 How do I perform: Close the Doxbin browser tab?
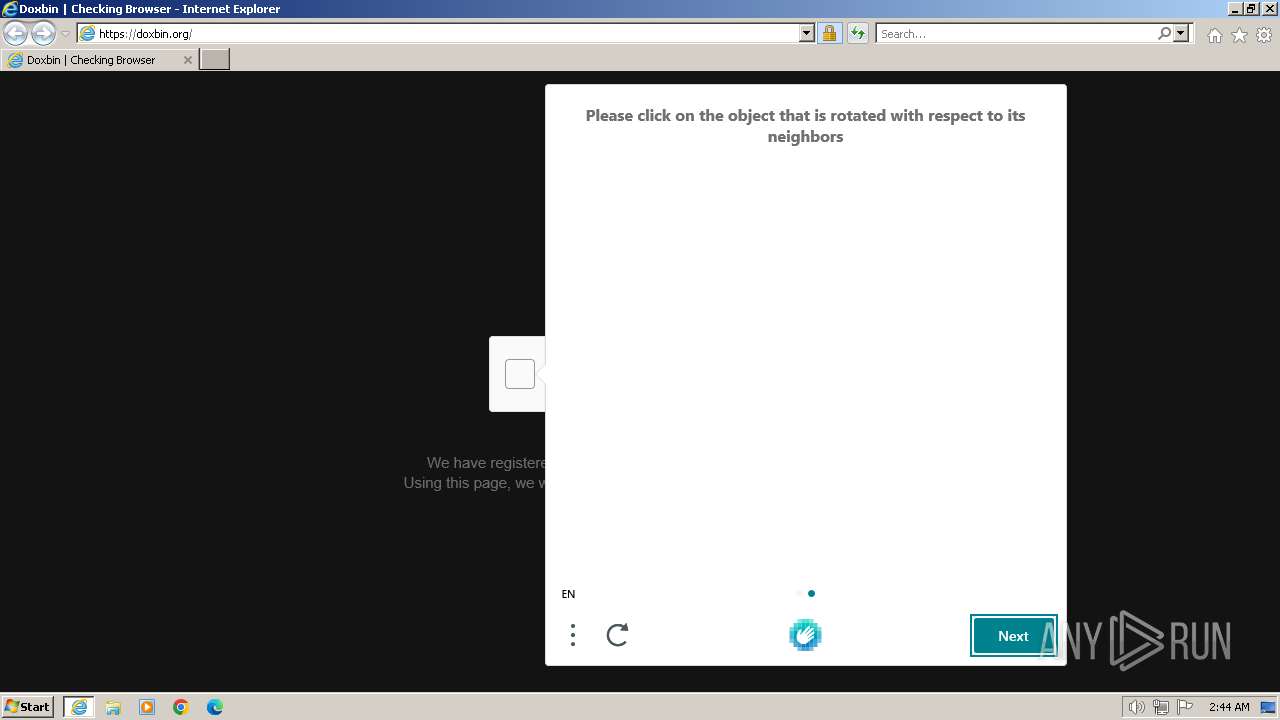click(187, 60)
